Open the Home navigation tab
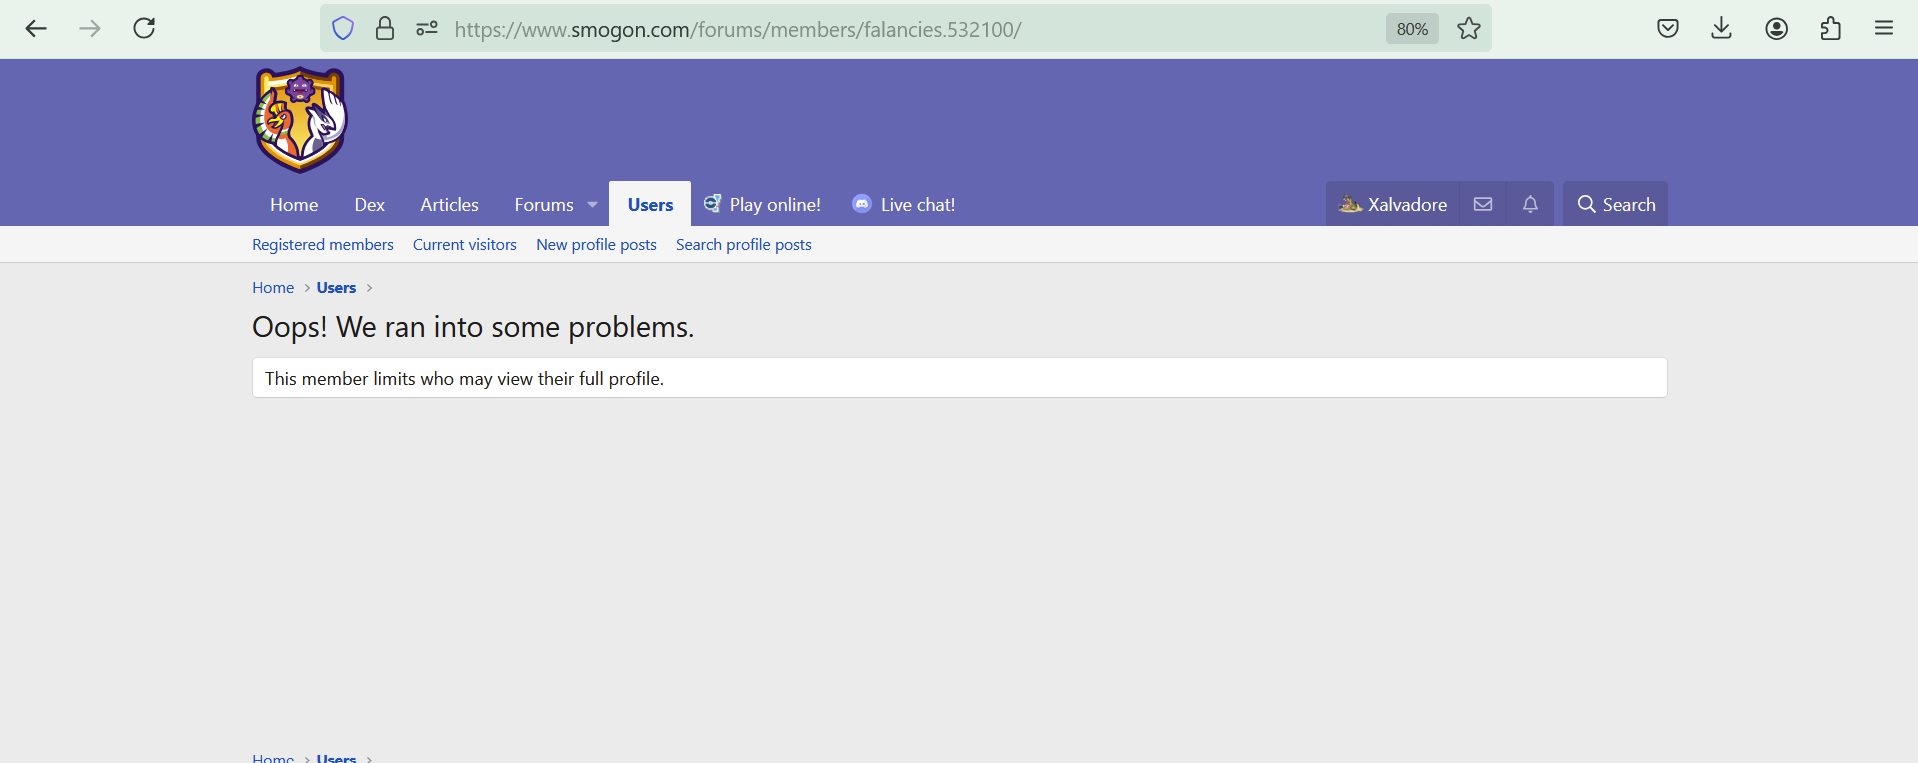The image size is (1918, 763). [x=294, y=204]
